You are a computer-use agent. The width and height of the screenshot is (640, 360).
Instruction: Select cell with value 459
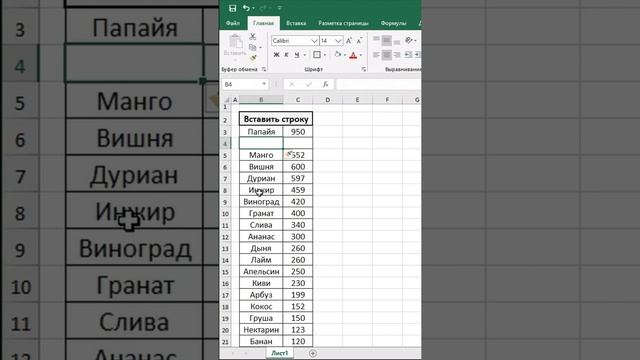tap(298, 190)
